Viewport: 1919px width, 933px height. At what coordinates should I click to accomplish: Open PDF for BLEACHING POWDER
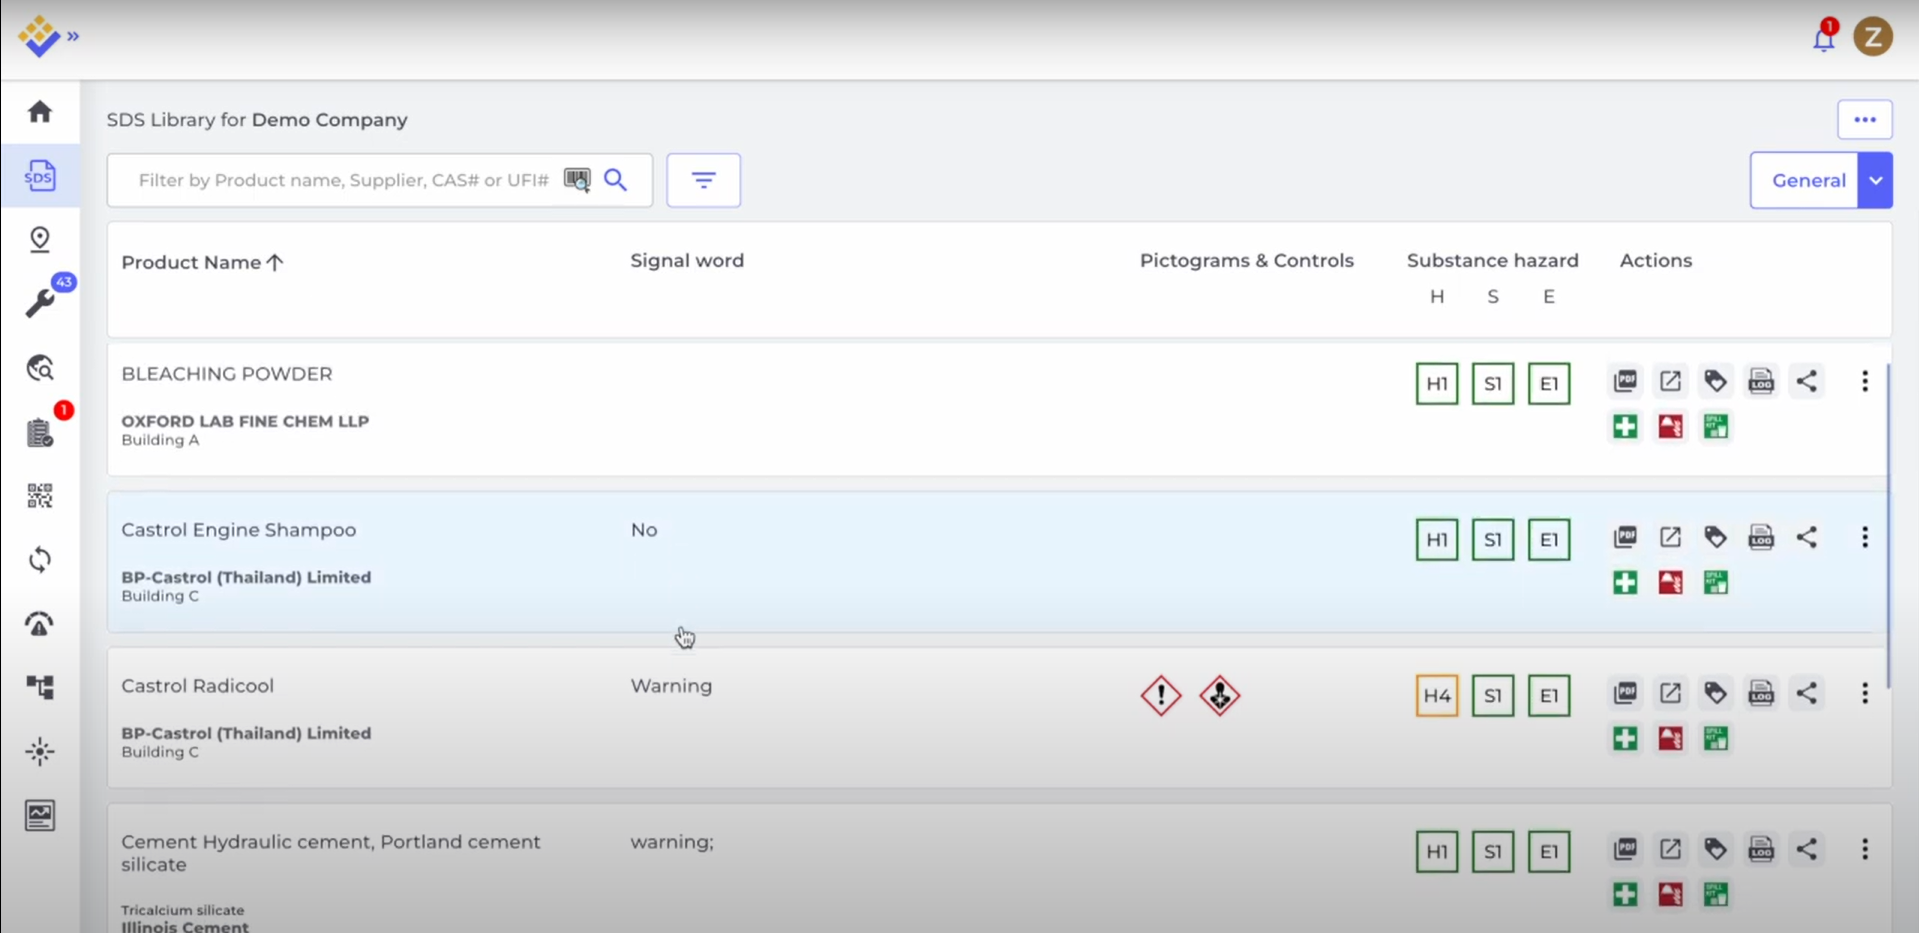point(1625,381)
